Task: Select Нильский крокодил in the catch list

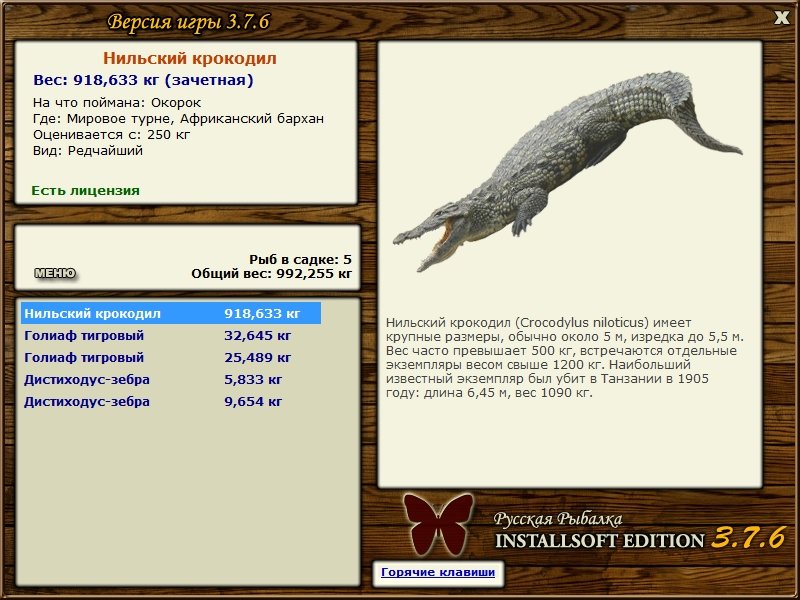Action: [x=171, y=313]
